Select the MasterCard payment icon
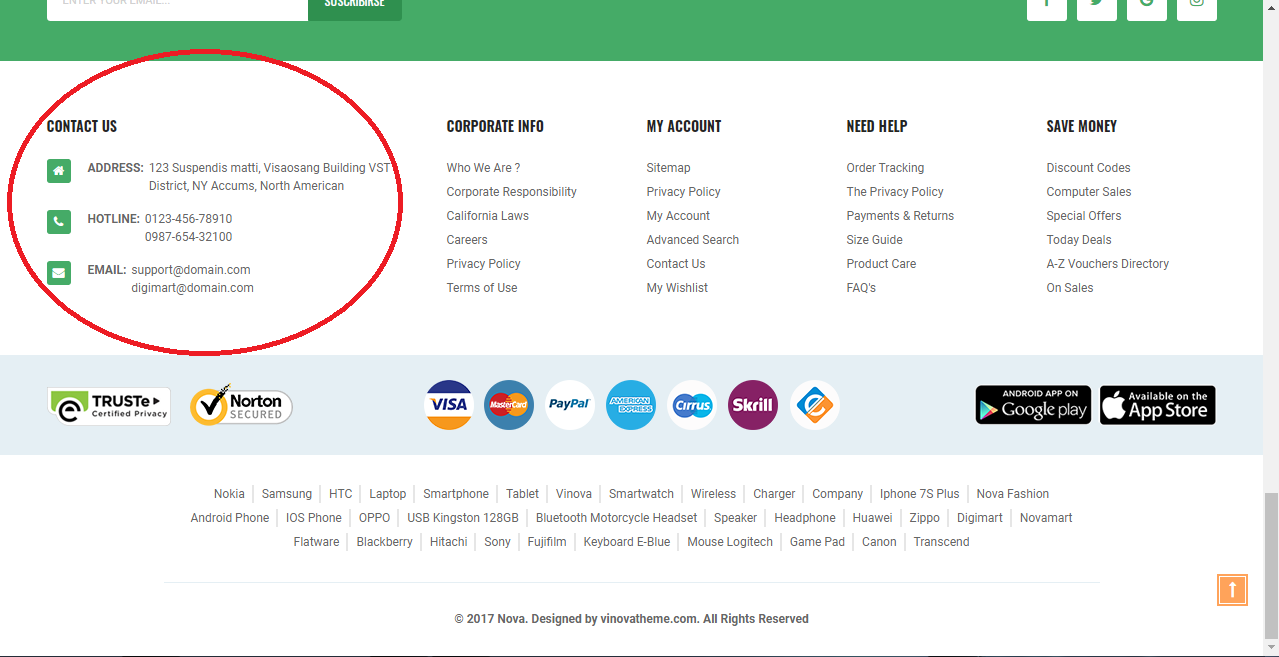This screenshot has height=657, width=1279. click(x=509, y=405)
